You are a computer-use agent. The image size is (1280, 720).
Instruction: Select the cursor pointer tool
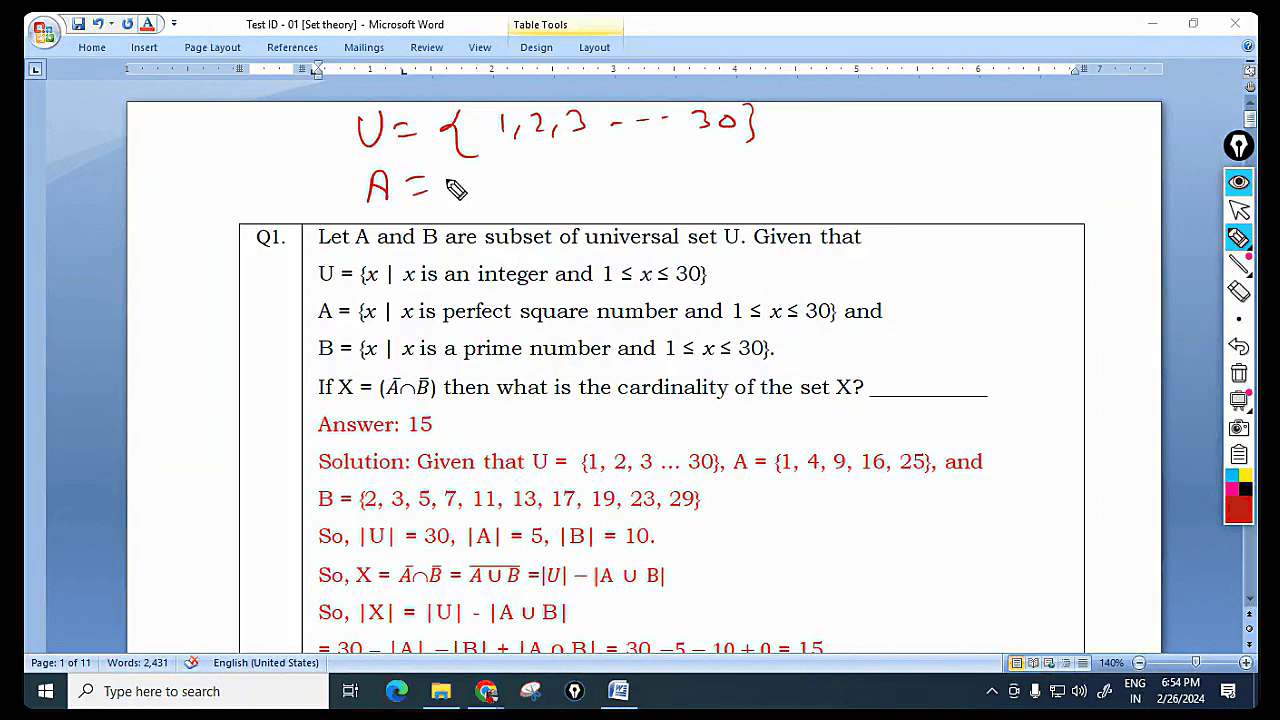click(x=1239, y=210)
